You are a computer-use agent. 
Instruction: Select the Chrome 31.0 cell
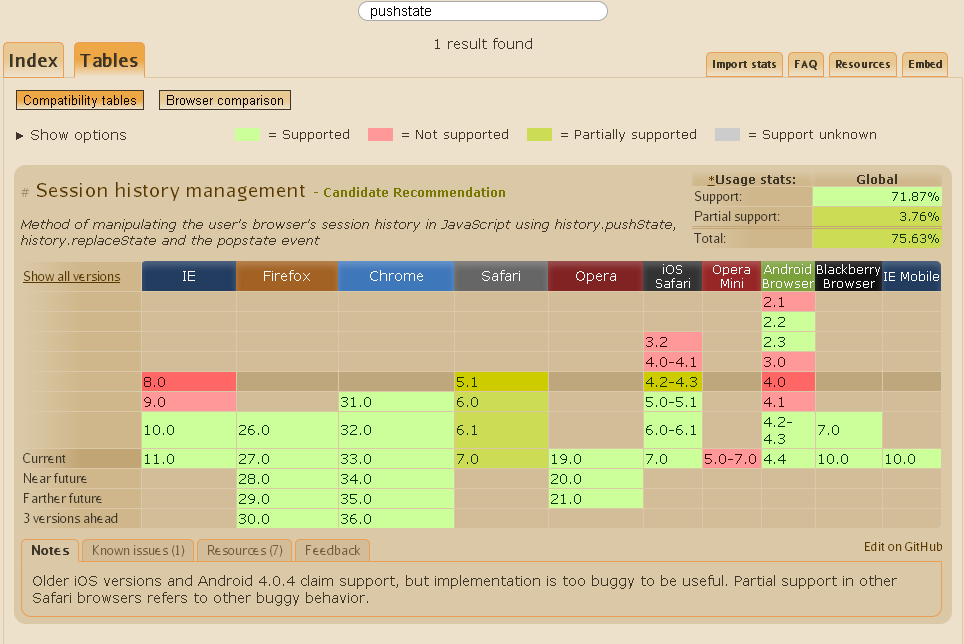pos(397,402)
